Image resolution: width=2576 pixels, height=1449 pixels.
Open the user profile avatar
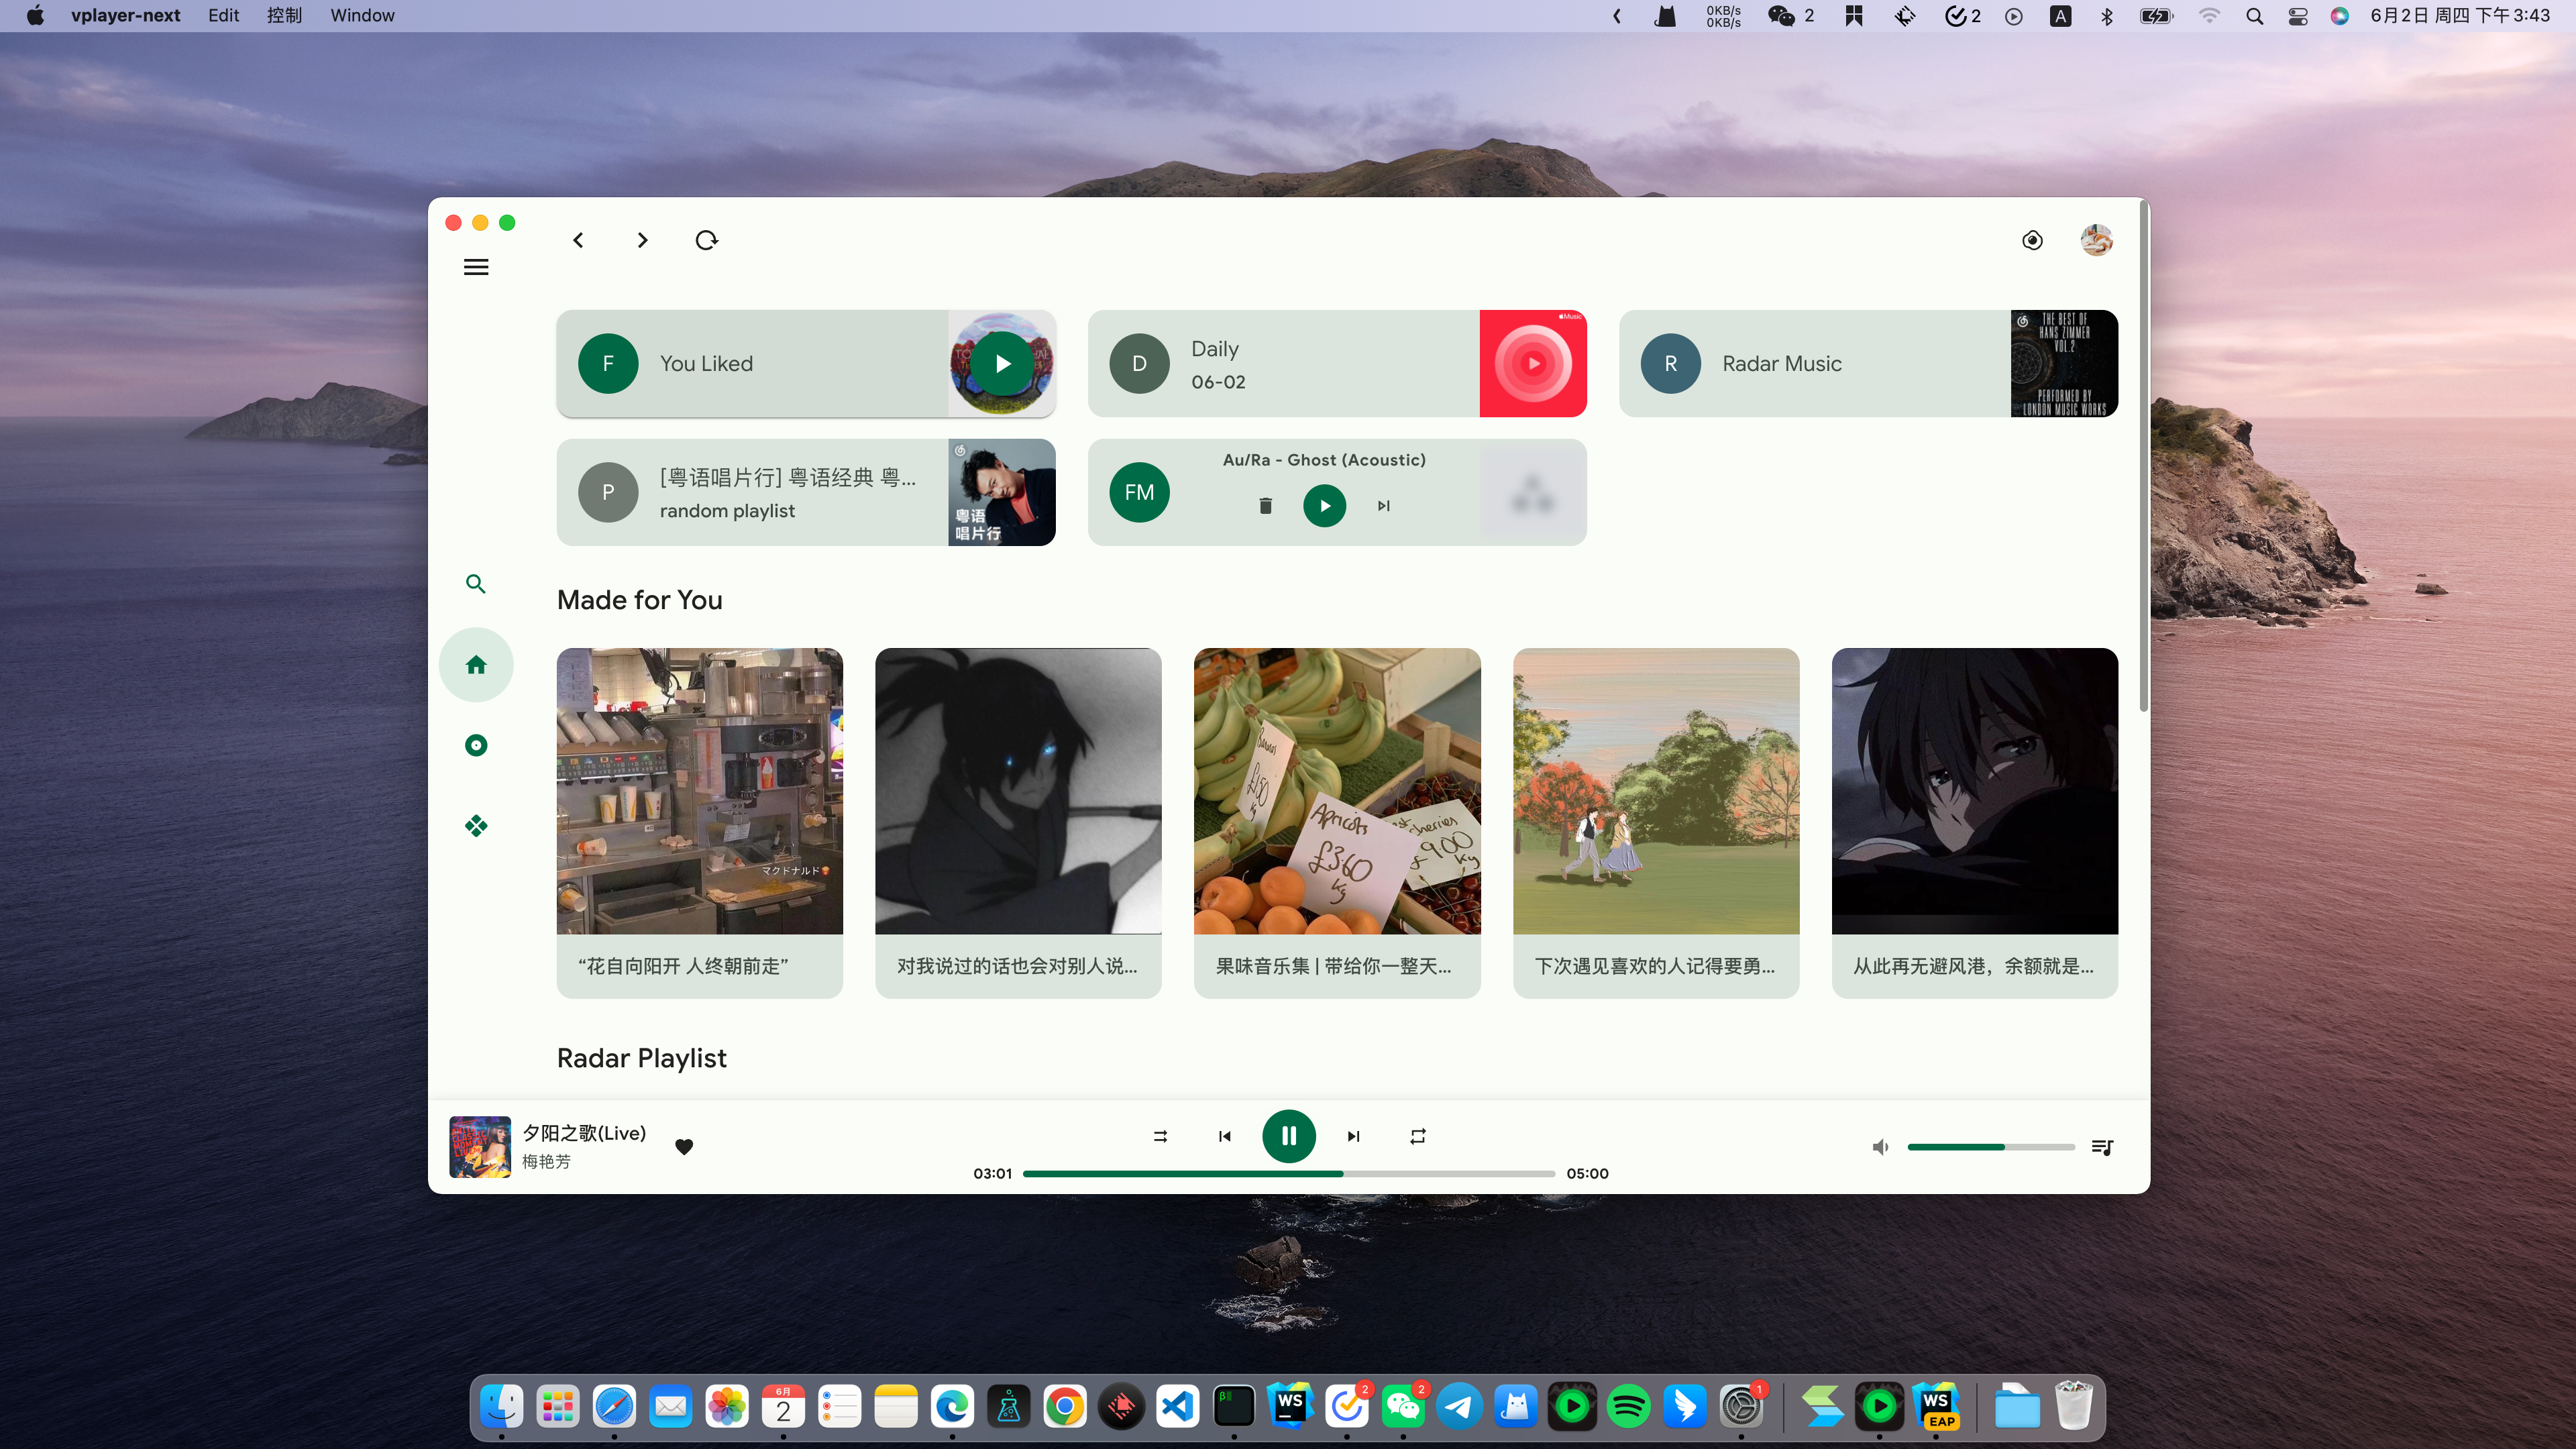2096,240
